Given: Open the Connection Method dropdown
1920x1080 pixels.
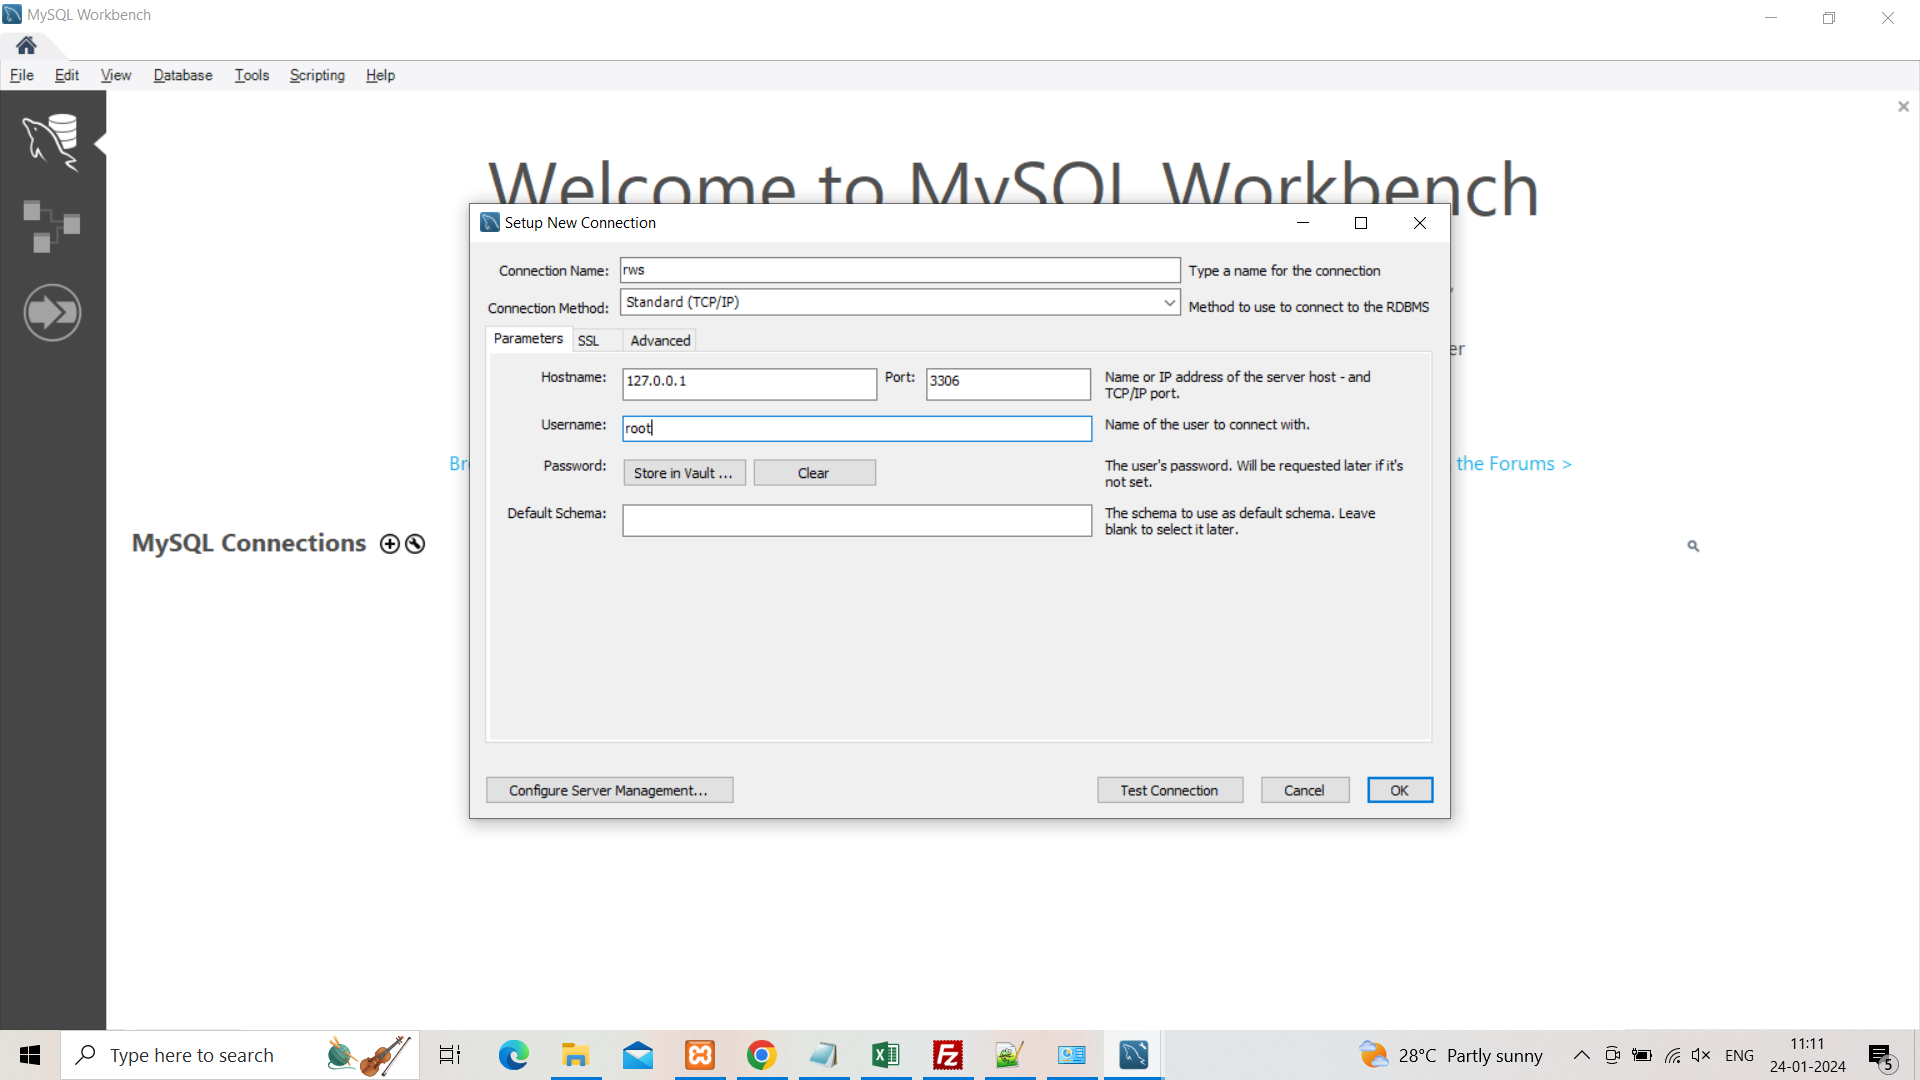Looking at the screenshot, I should click(x=900, y=302).
